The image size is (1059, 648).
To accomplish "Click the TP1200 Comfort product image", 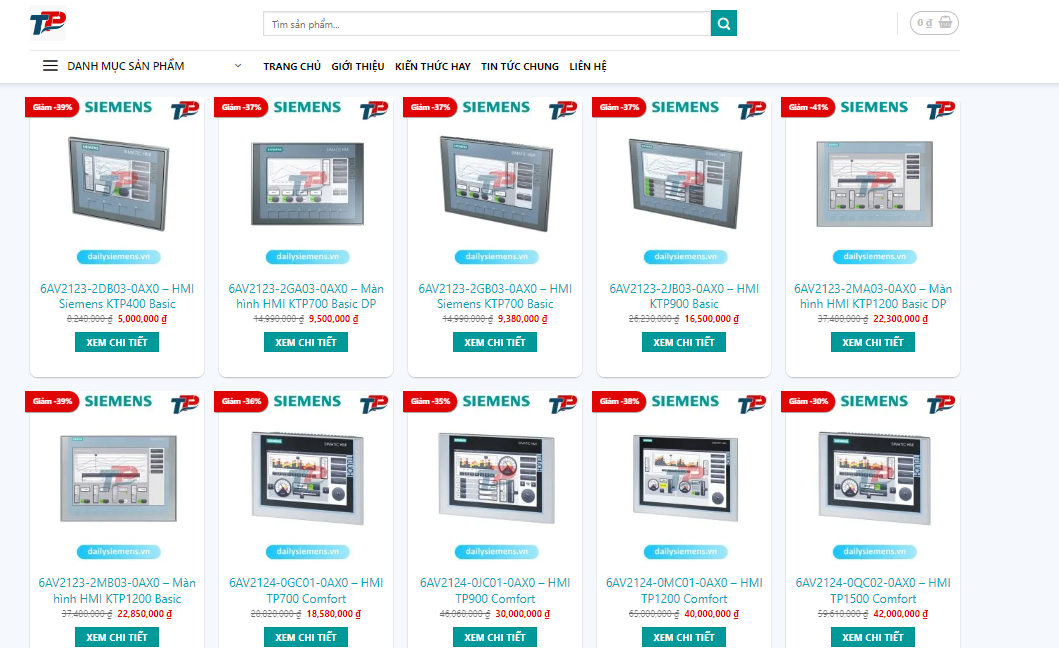I will 686,478.
